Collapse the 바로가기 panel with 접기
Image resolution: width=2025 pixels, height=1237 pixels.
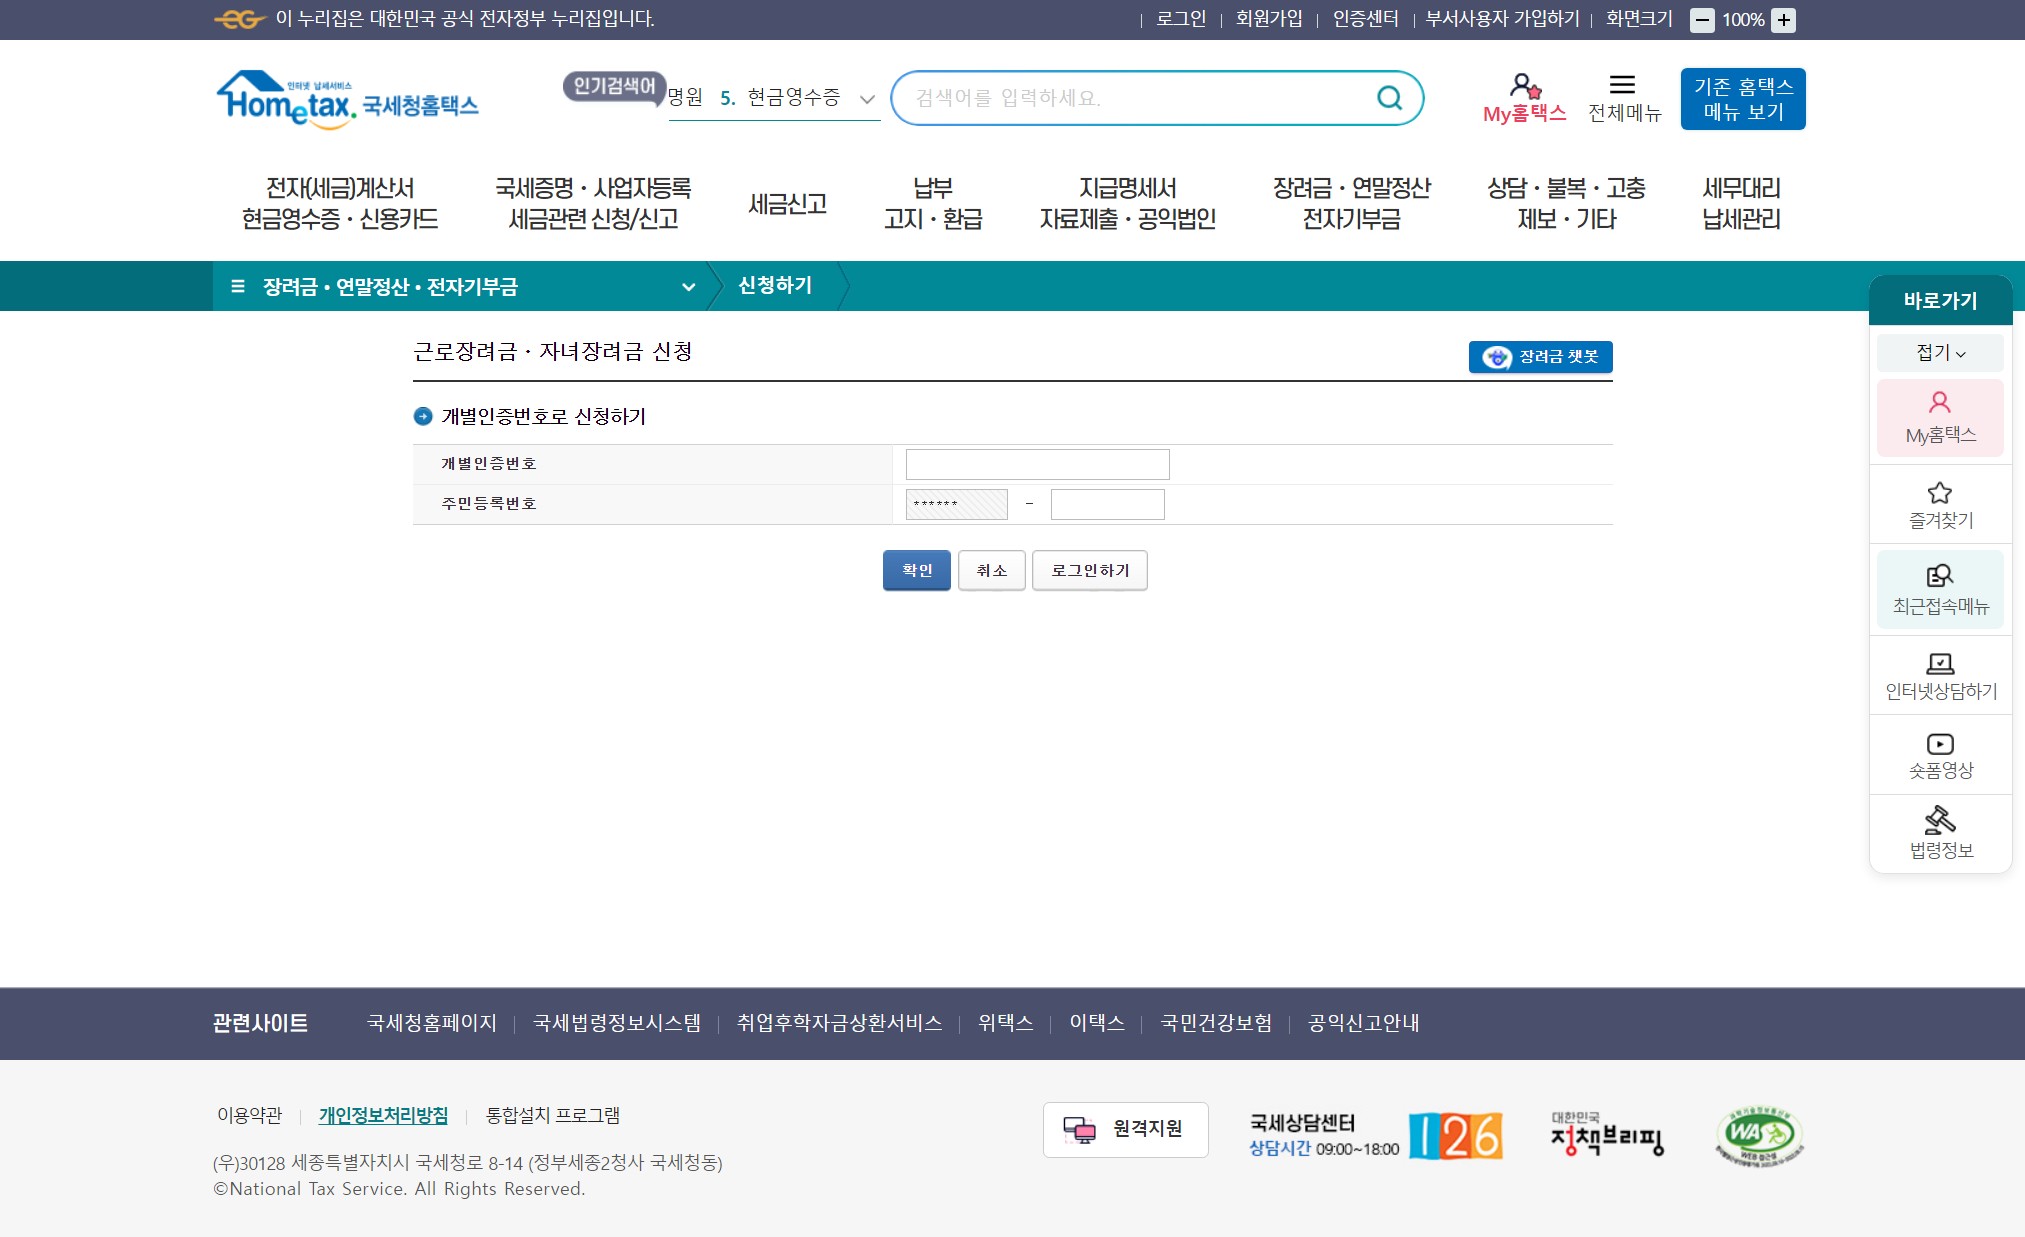[x=1939, y=353]
